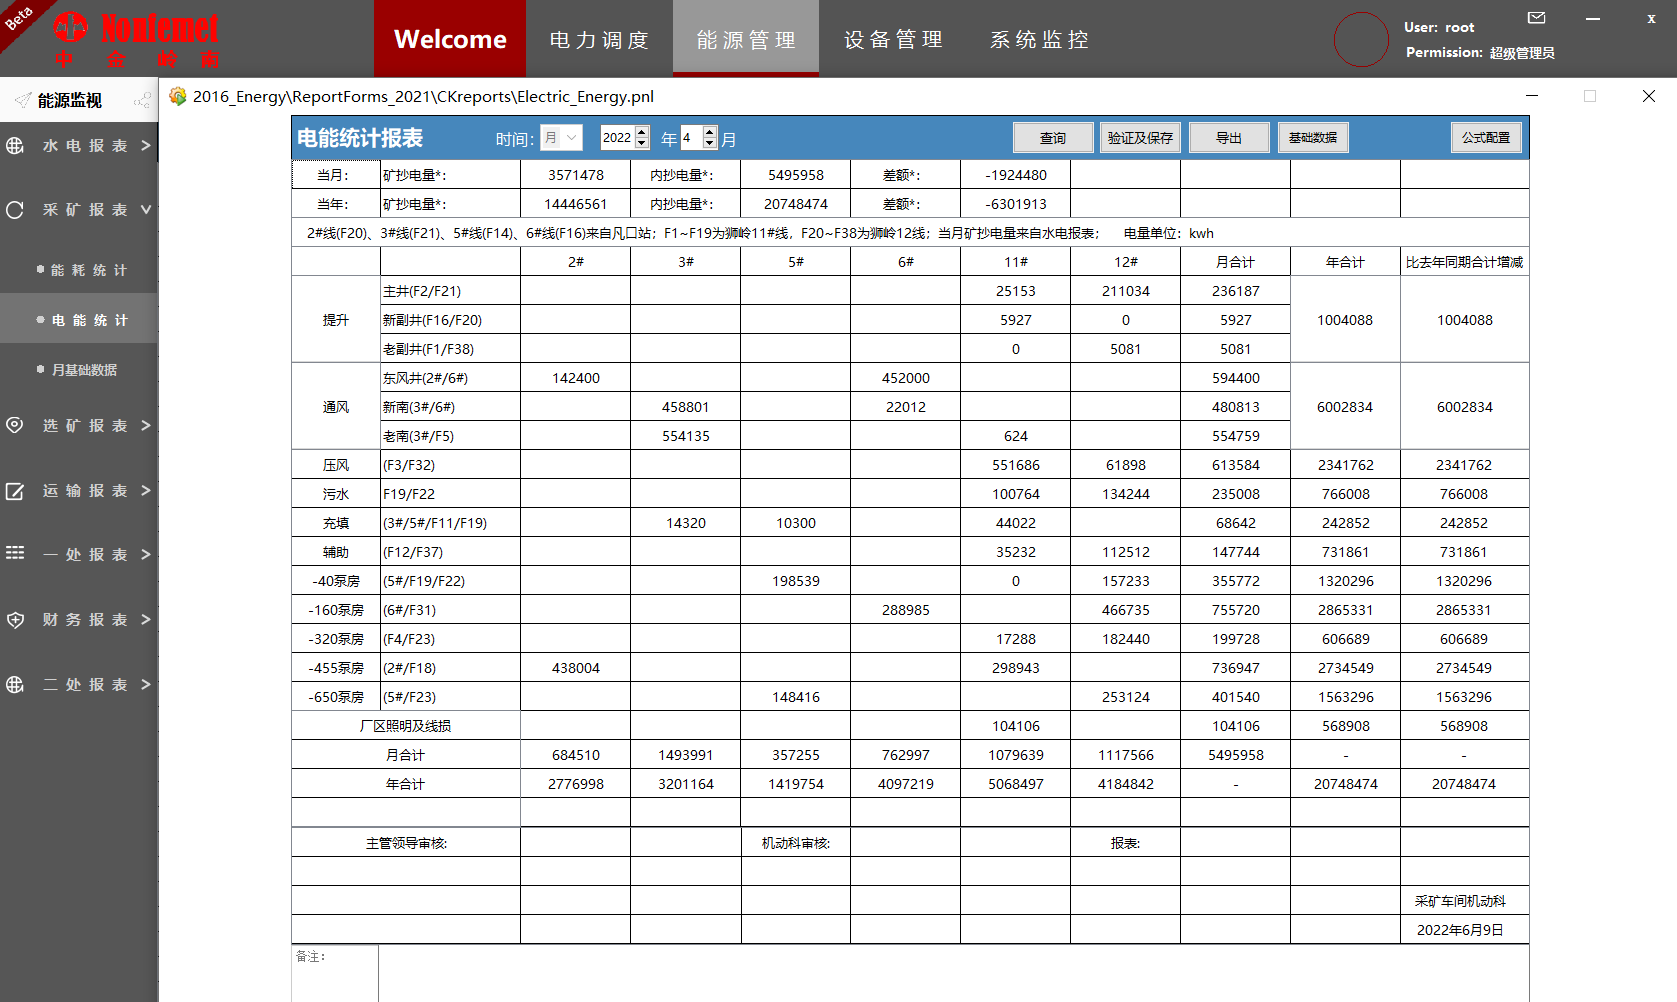
Task: Expand the 二处报表 menu
Action: coord(146,685)
